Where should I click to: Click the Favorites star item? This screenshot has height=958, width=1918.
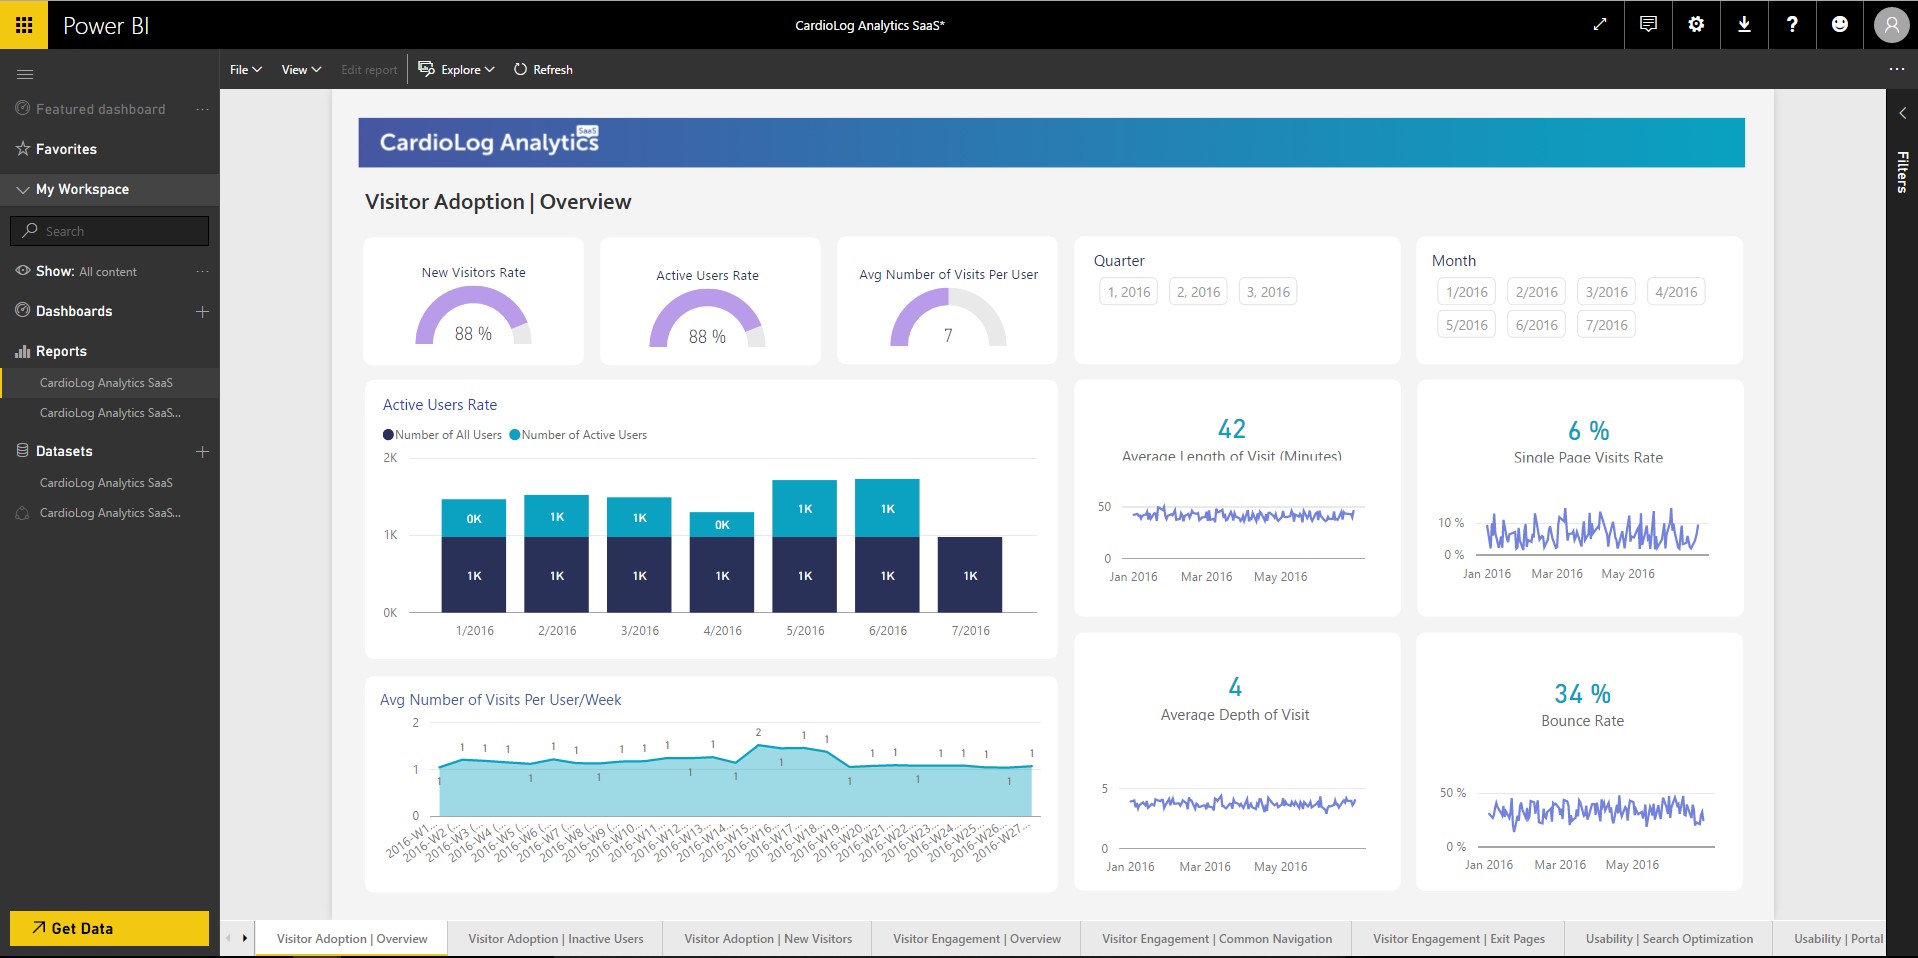[x=57, y=149]
